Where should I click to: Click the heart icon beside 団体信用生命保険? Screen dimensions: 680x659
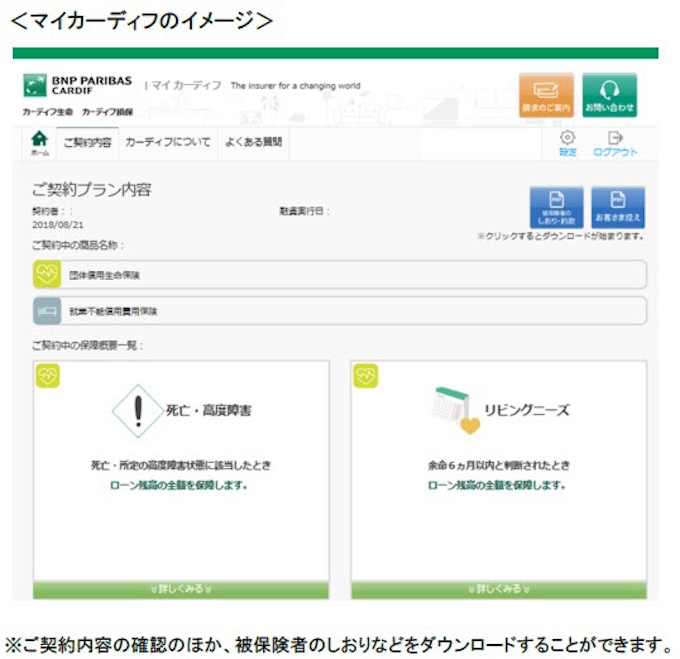[46, 274]
